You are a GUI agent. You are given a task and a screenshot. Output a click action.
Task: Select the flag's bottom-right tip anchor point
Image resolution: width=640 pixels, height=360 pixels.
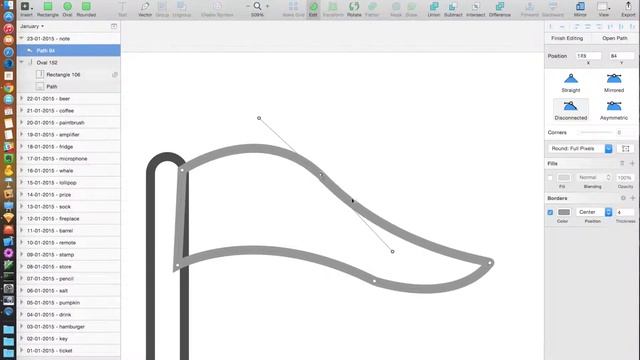point(489,263)
